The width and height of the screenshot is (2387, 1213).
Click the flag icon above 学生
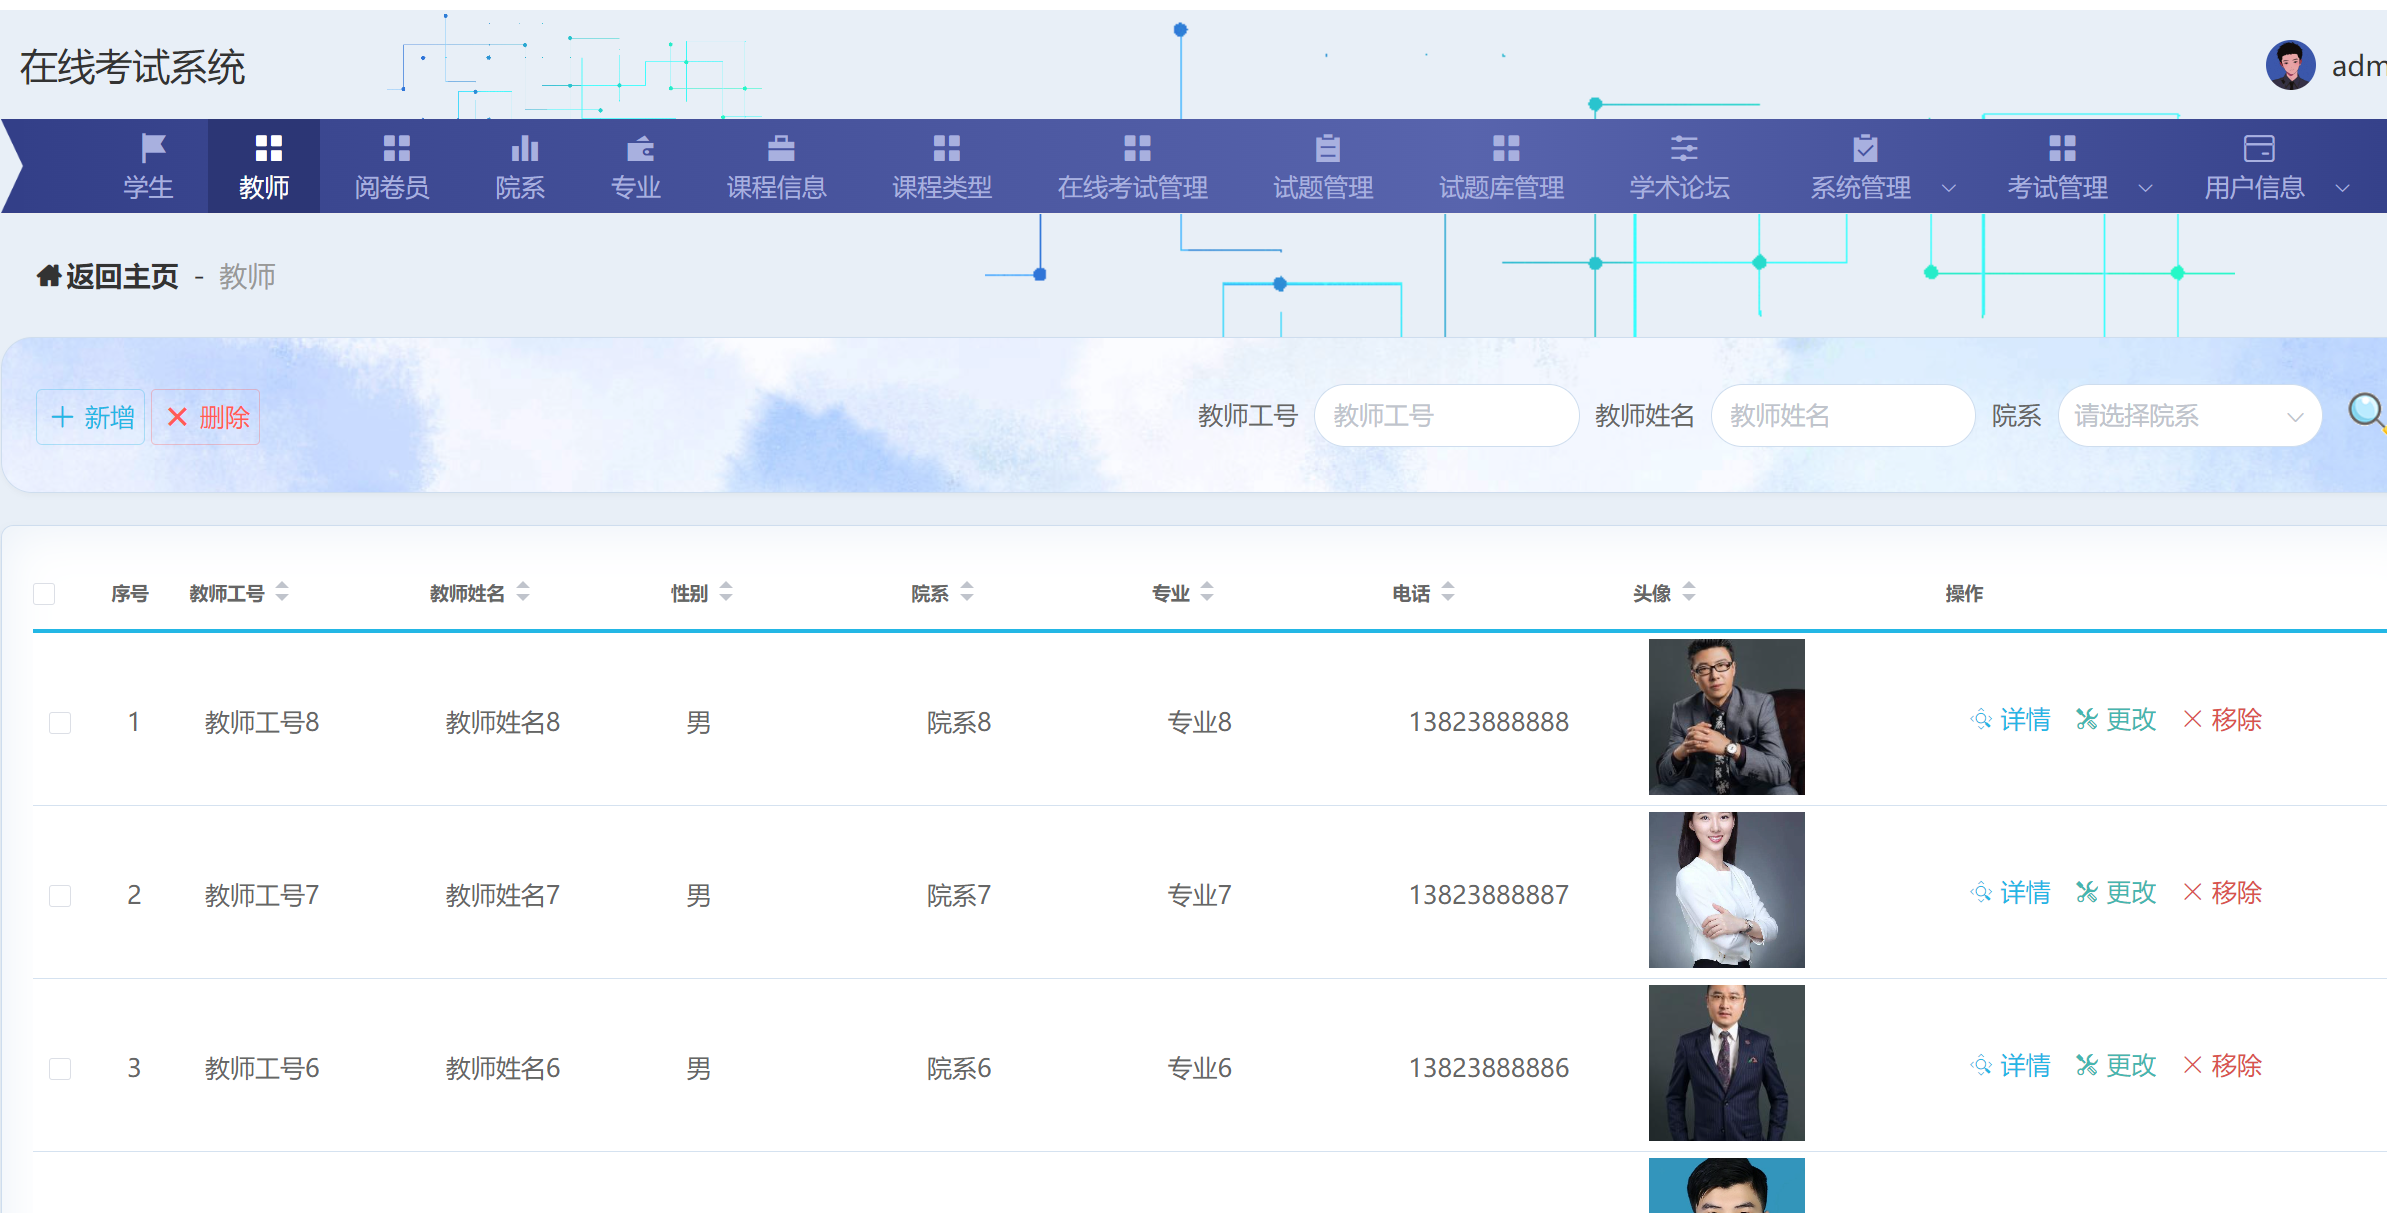click(153, 148)
